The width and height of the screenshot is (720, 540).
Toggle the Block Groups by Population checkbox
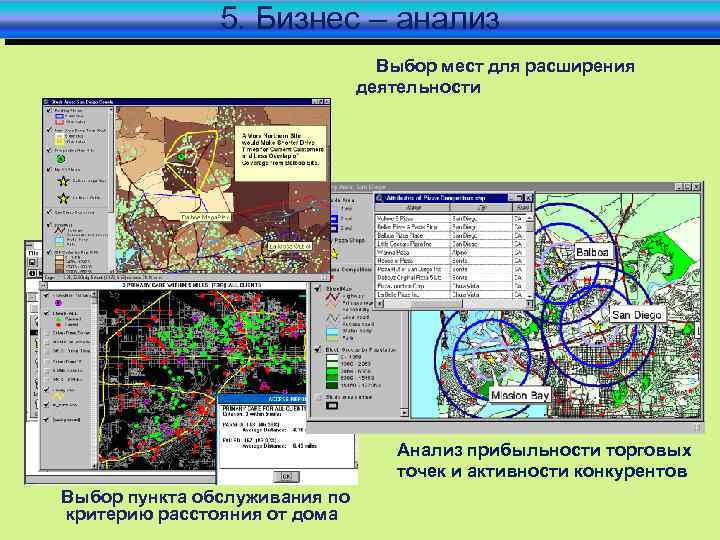(318, 349)
